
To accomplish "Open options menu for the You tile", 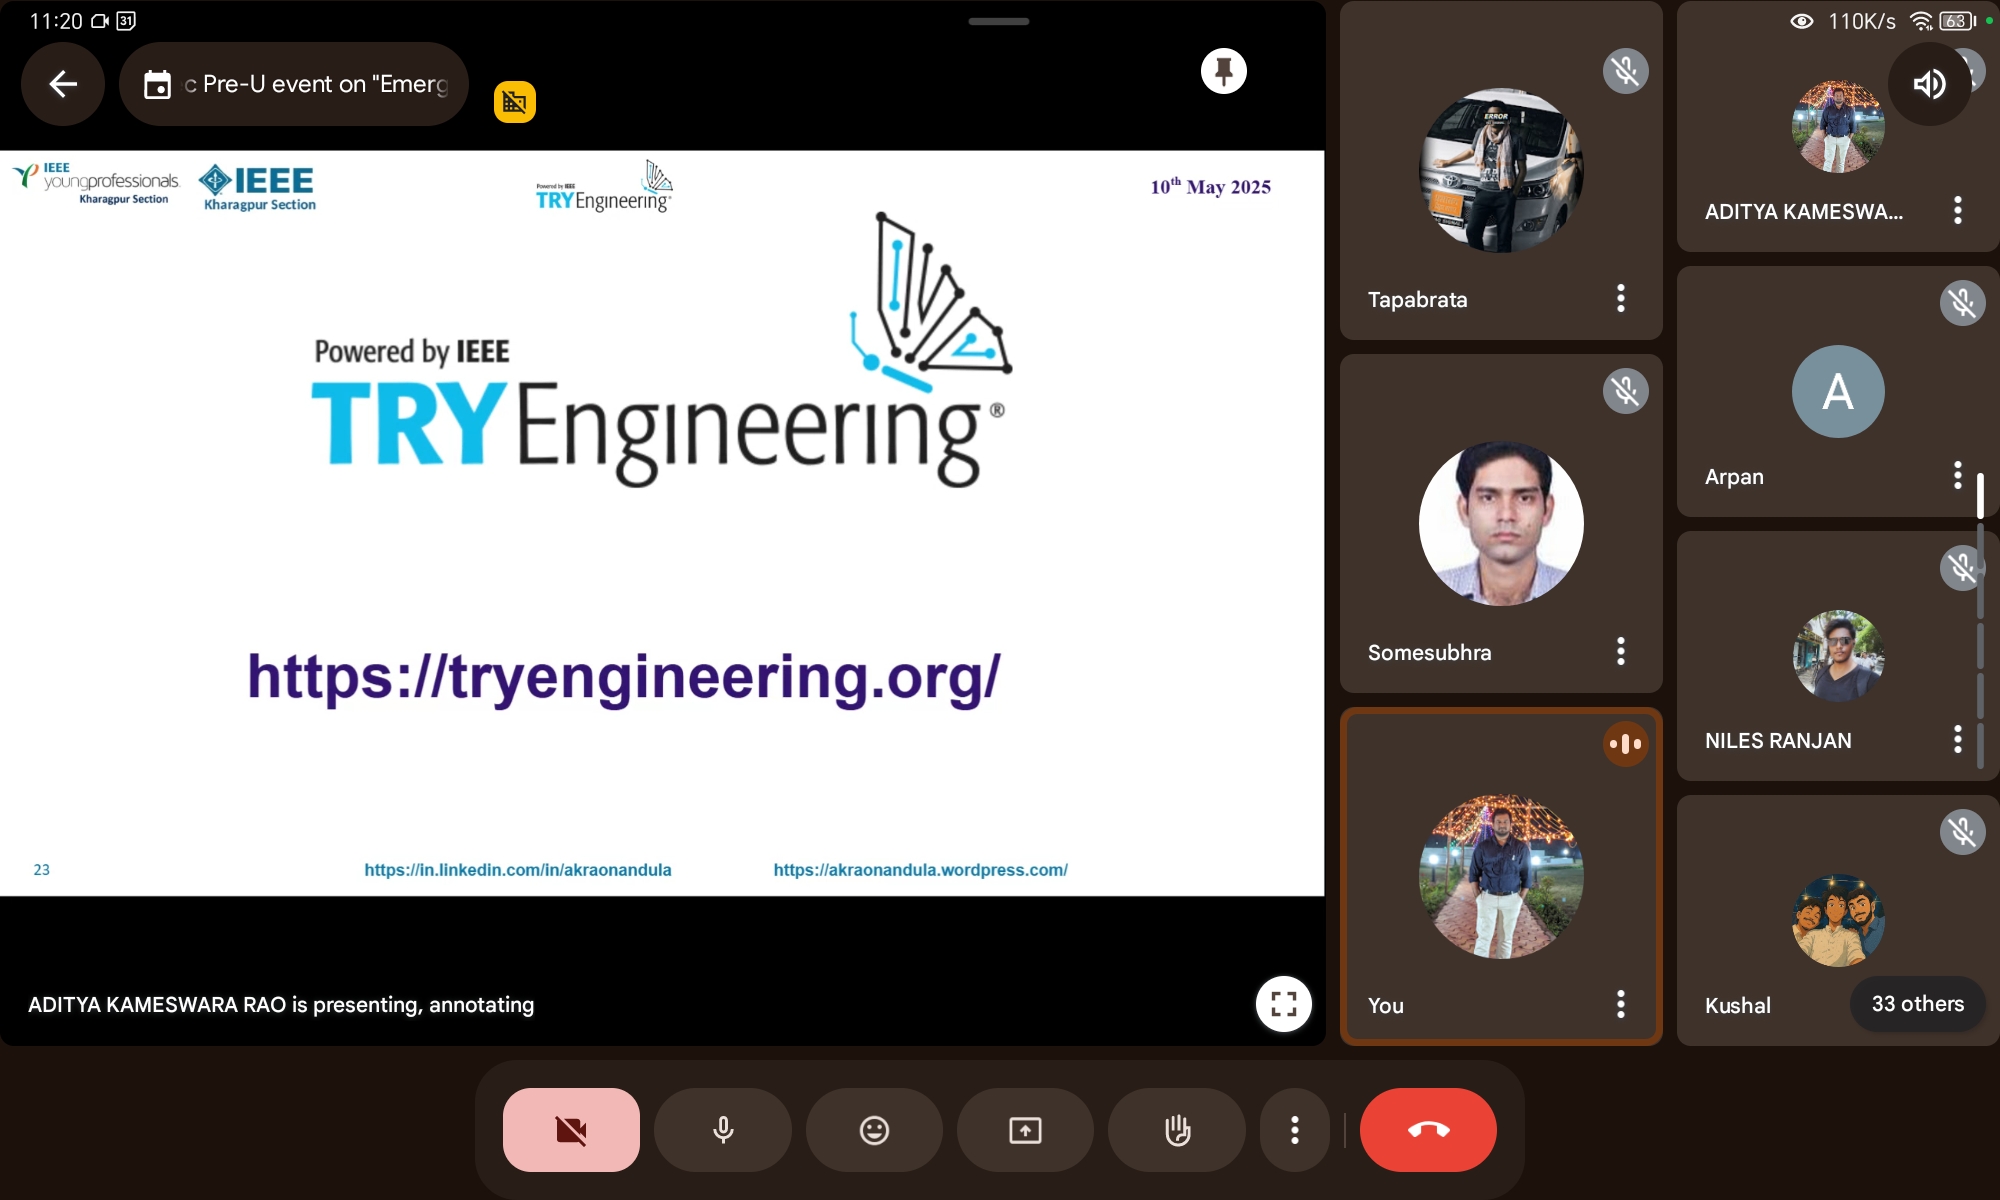I will (1621, 1004).
